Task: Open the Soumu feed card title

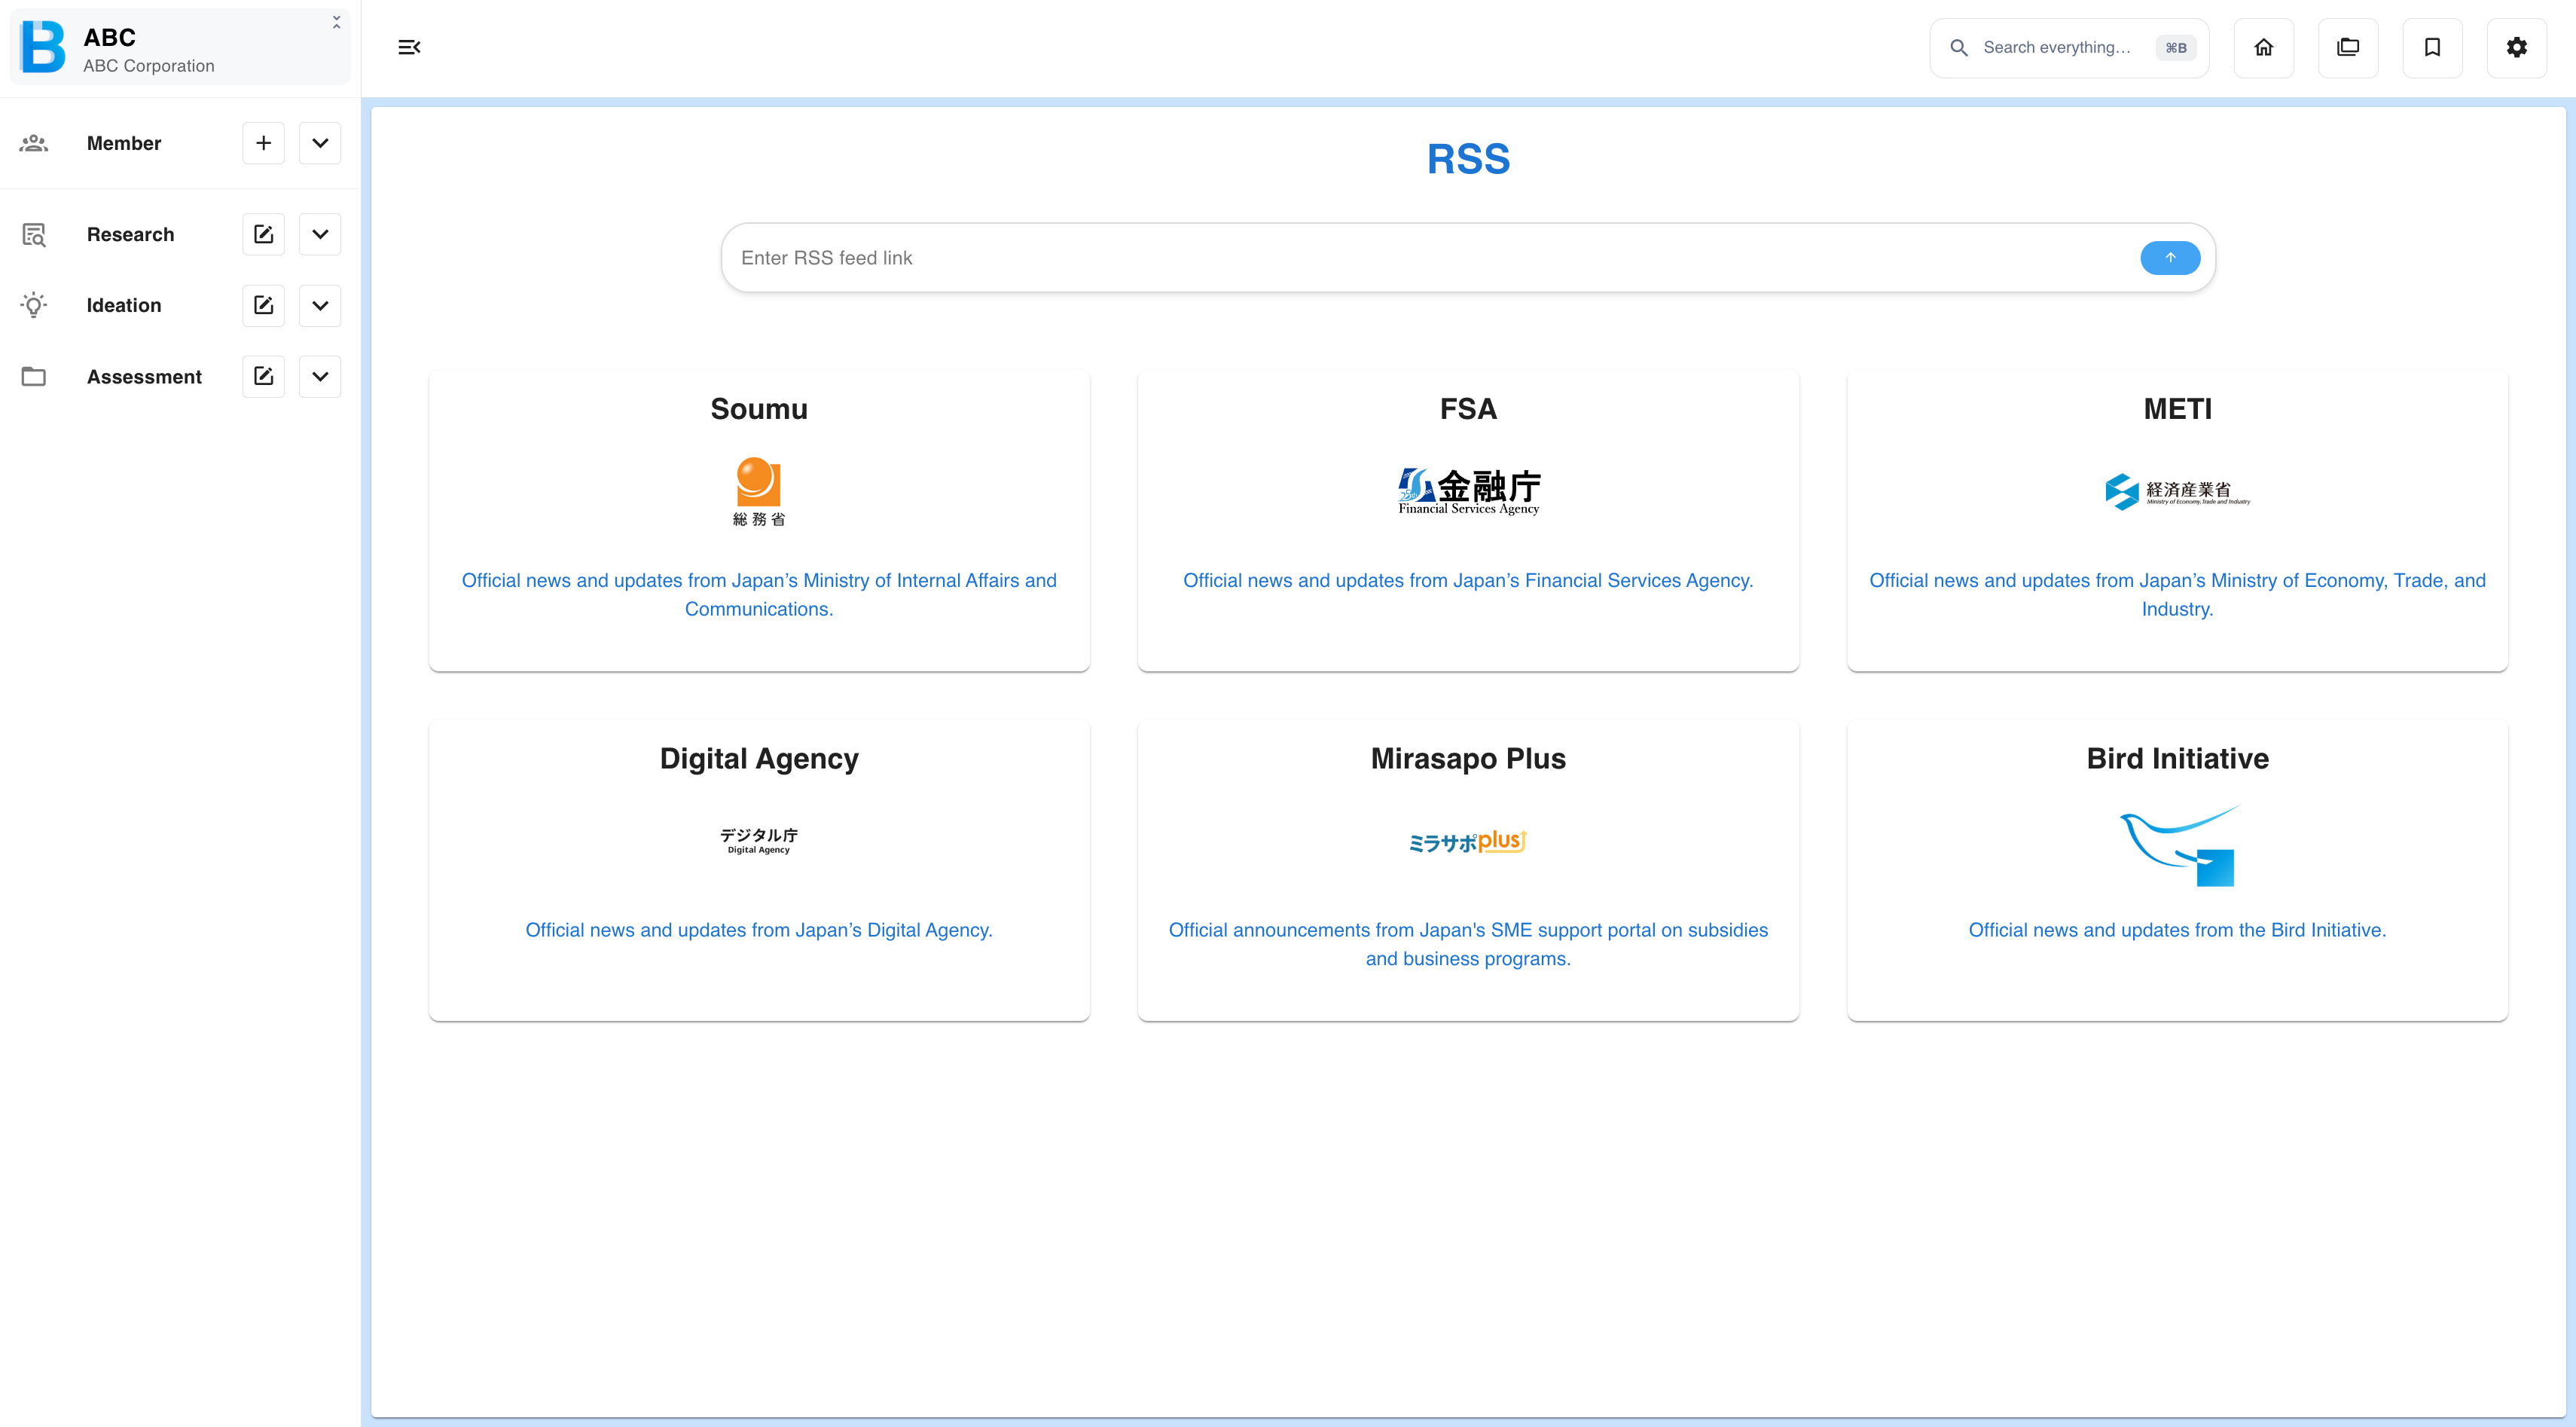Action: point(759,408)
